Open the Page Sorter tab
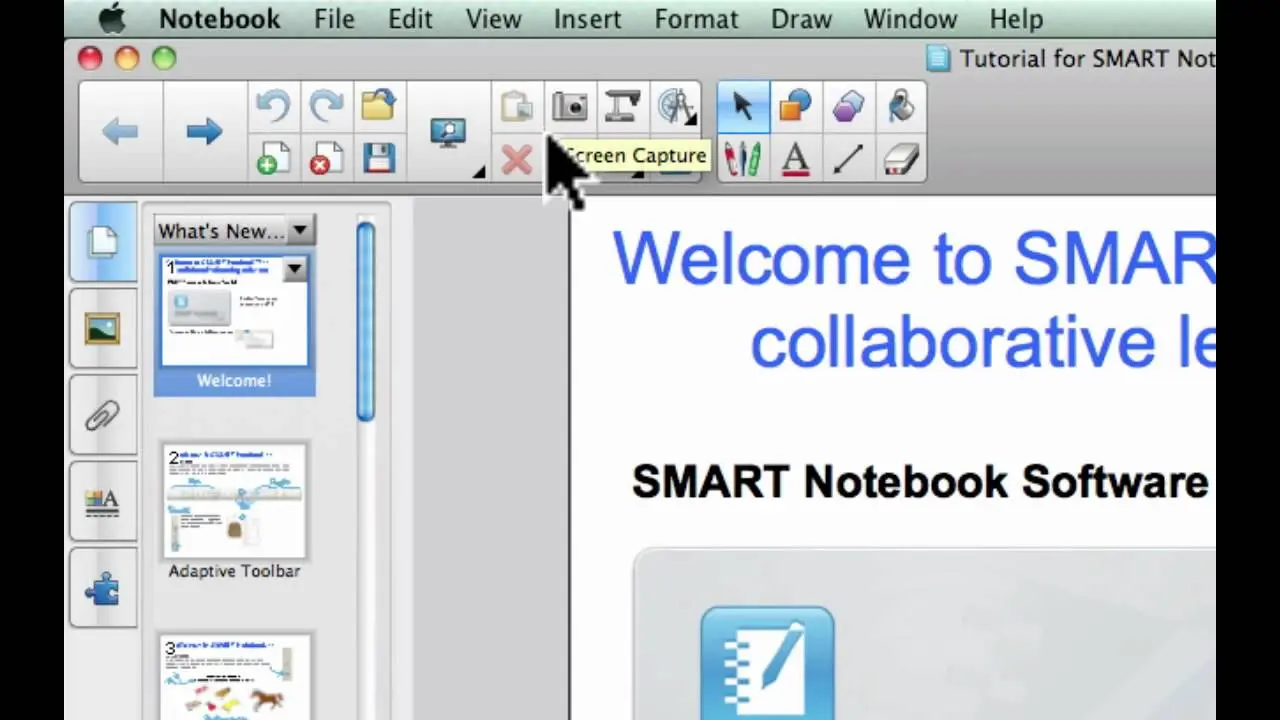Screen dimensions: 1280x720 [103, 241]
